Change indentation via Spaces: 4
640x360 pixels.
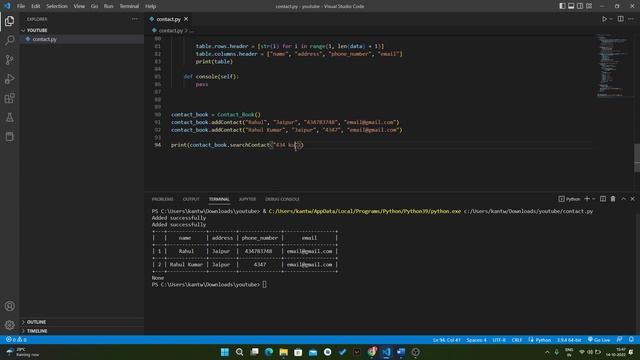point(476,340)
